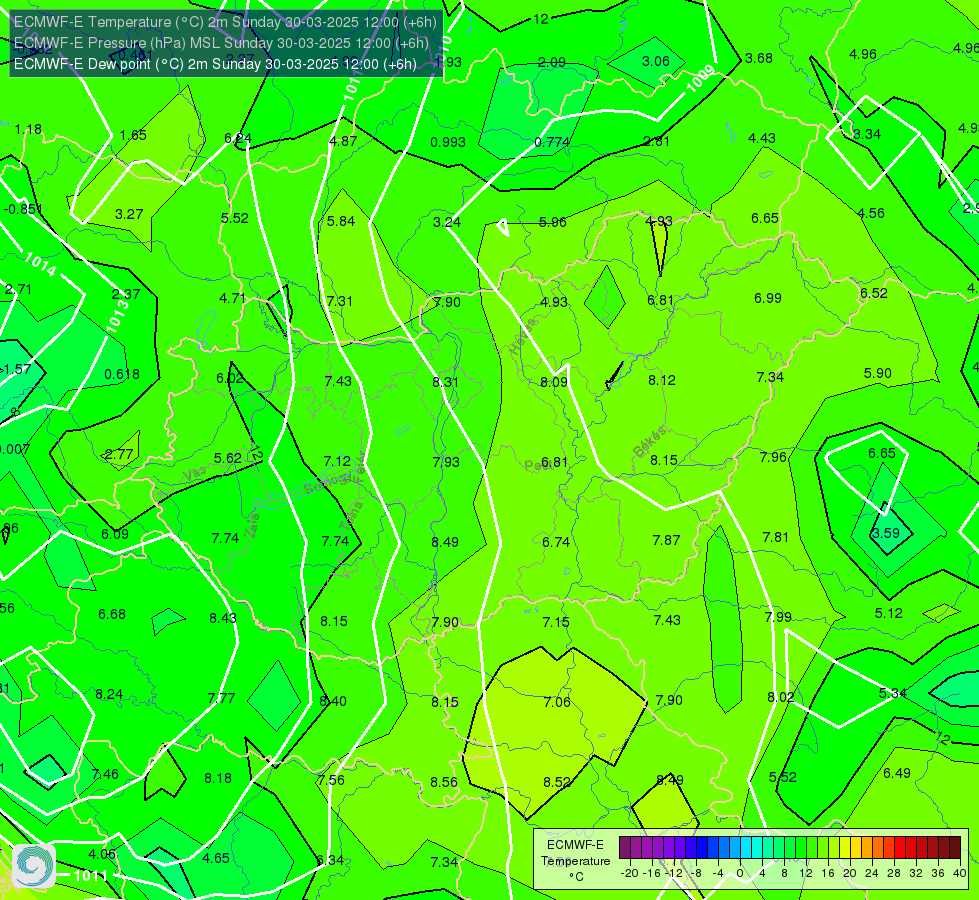Click the dew point value 6.74
The height and width of the screenshot is (900, 979).
tap(556, 542)
